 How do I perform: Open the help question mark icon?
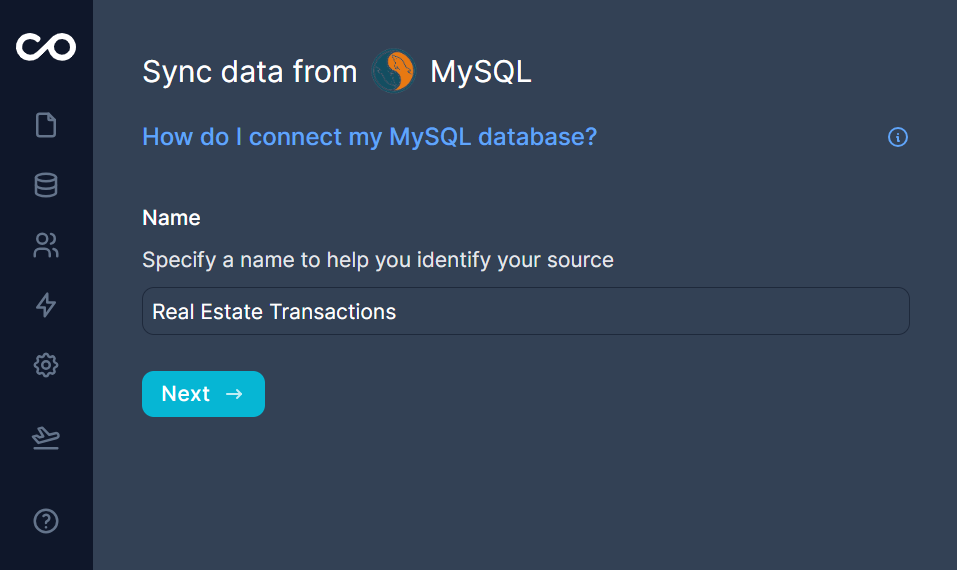point(46,521)
